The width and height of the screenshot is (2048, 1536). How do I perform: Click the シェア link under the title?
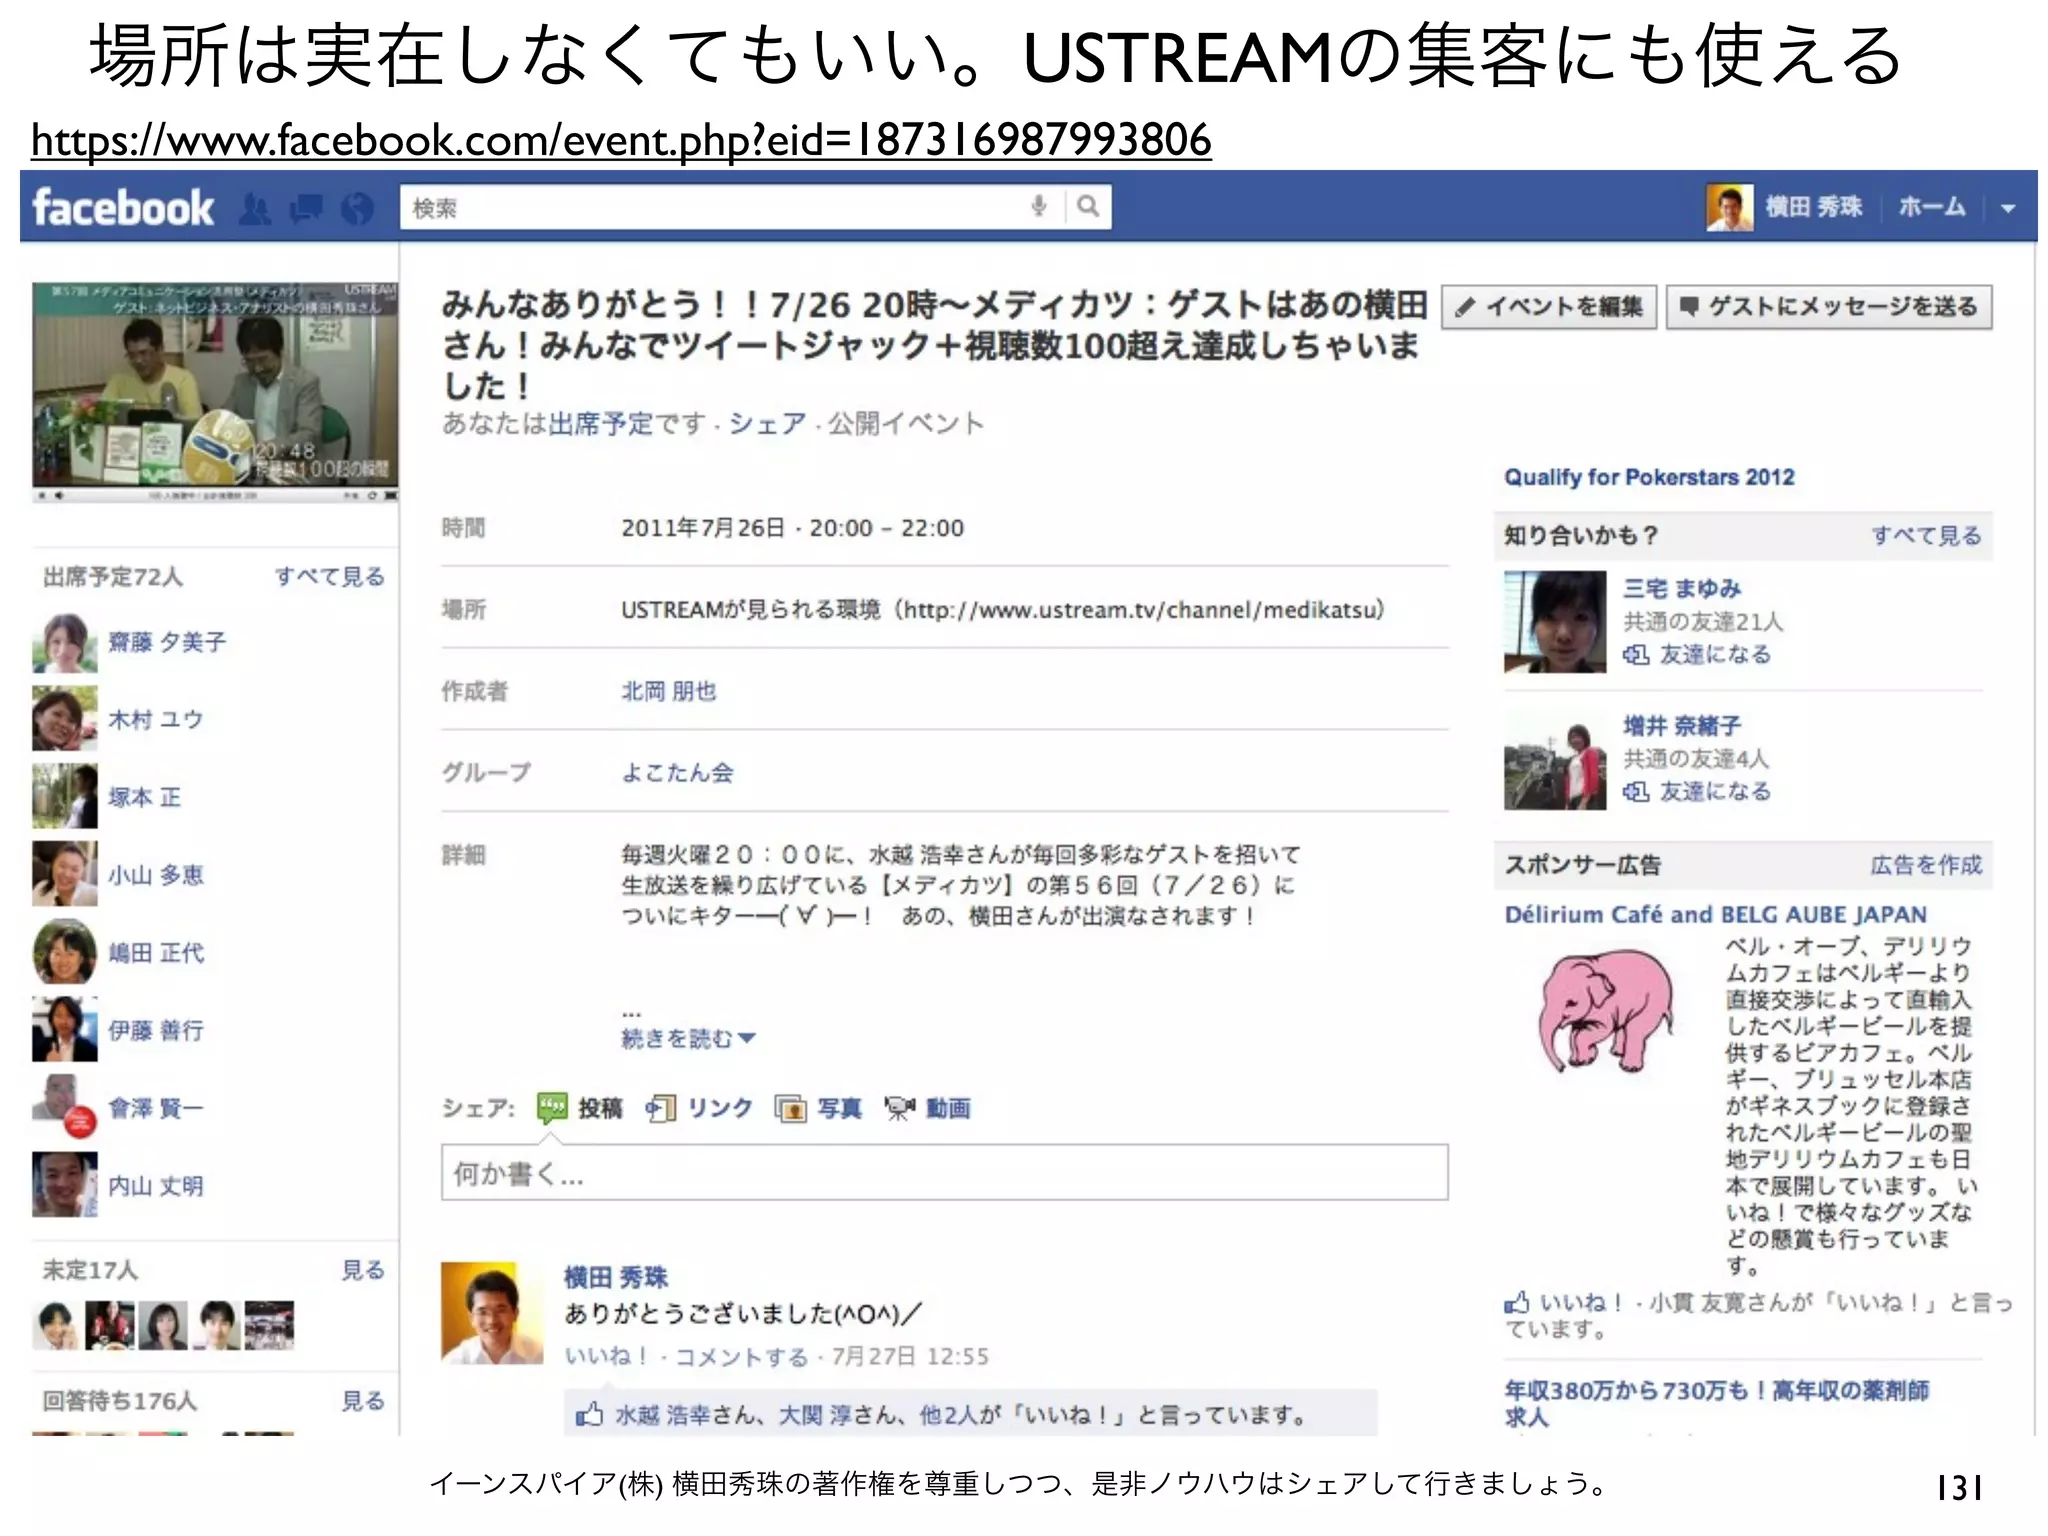tap(766, 424)
